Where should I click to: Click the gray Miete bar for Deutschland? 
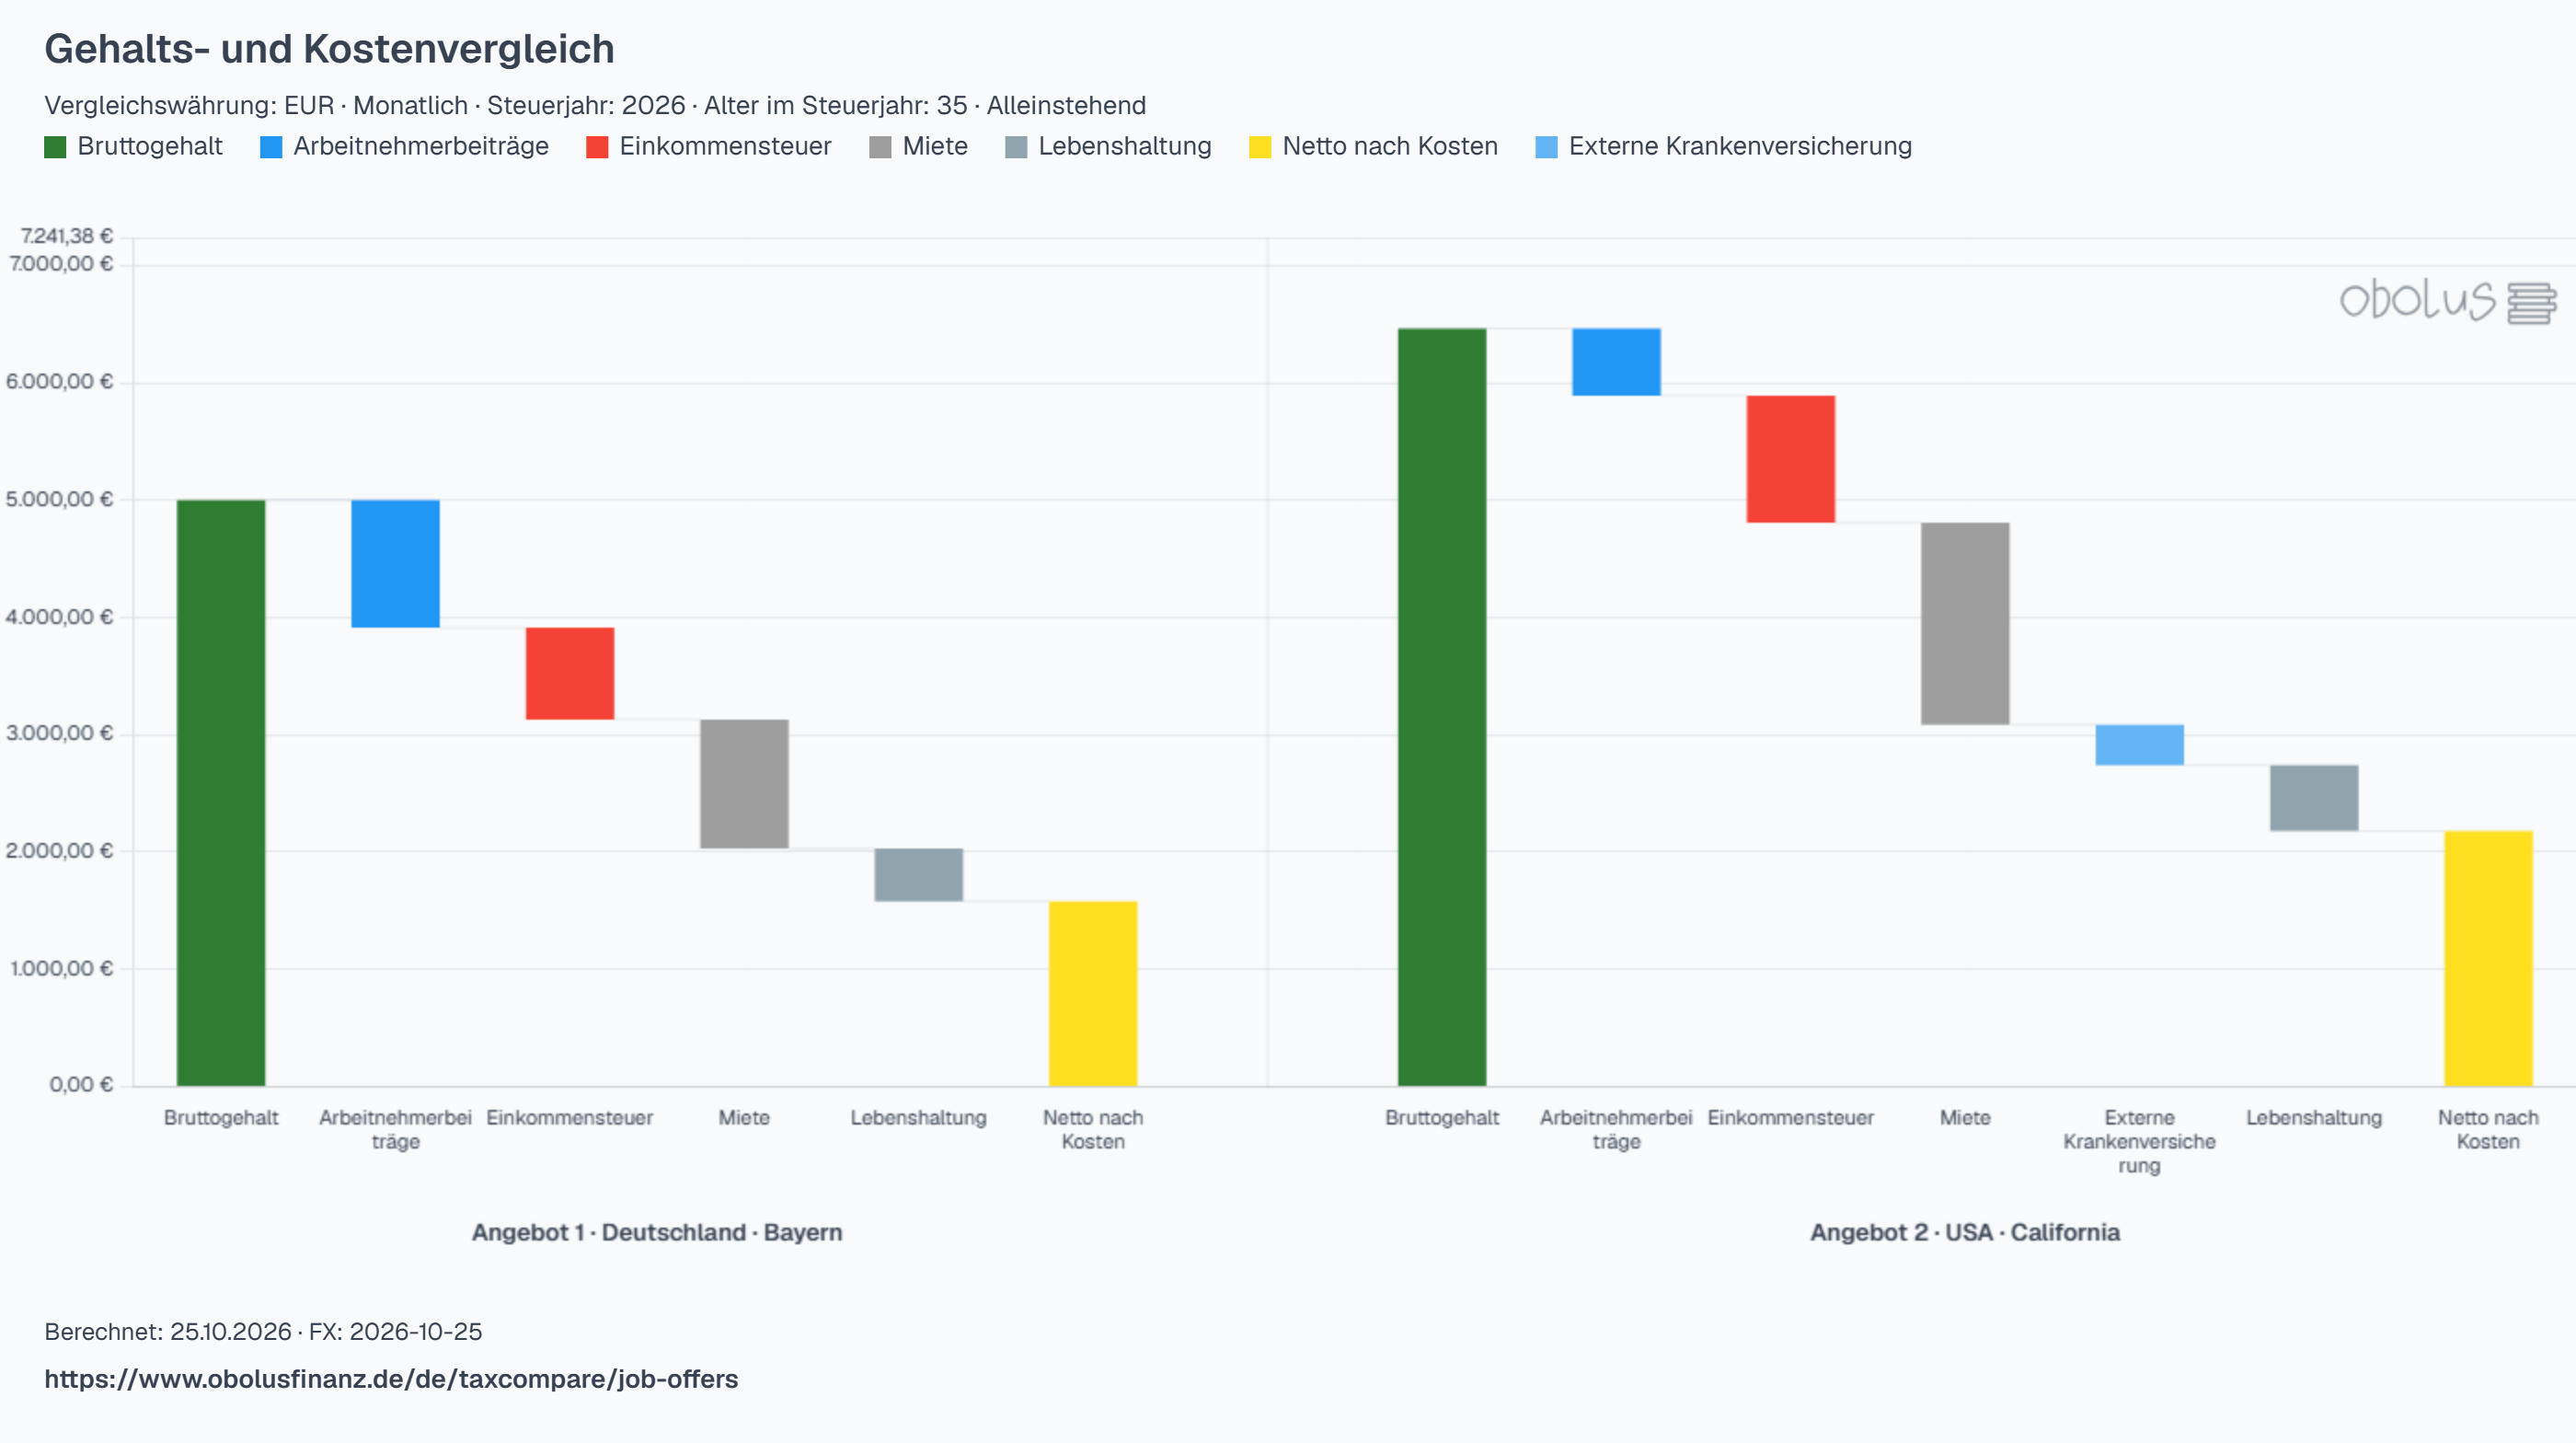(x=744, y=784)
